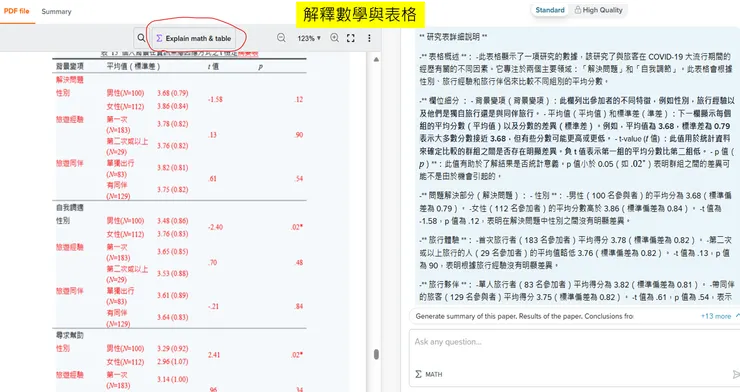Click the t value -2.40 cell
Viewport: 740px width, 392px height.
coord(216,227)
